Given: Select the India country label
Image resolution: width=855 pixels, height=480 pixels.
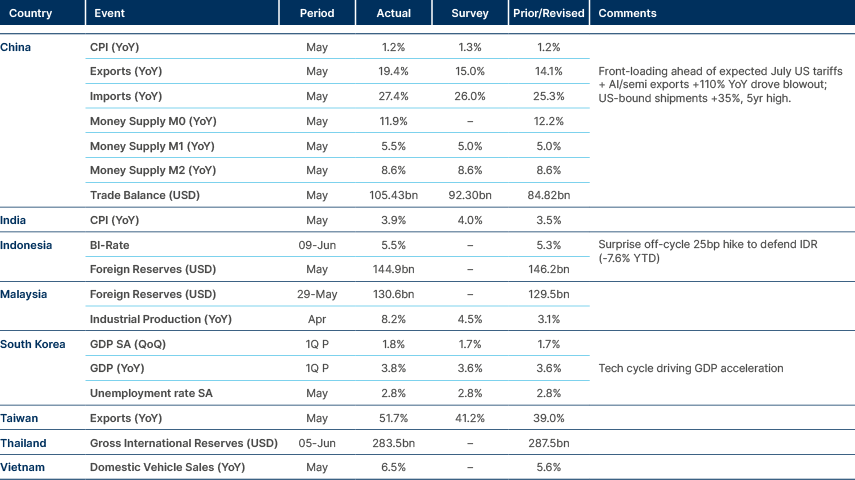Looking at the screenshot, I should [13, 220].
